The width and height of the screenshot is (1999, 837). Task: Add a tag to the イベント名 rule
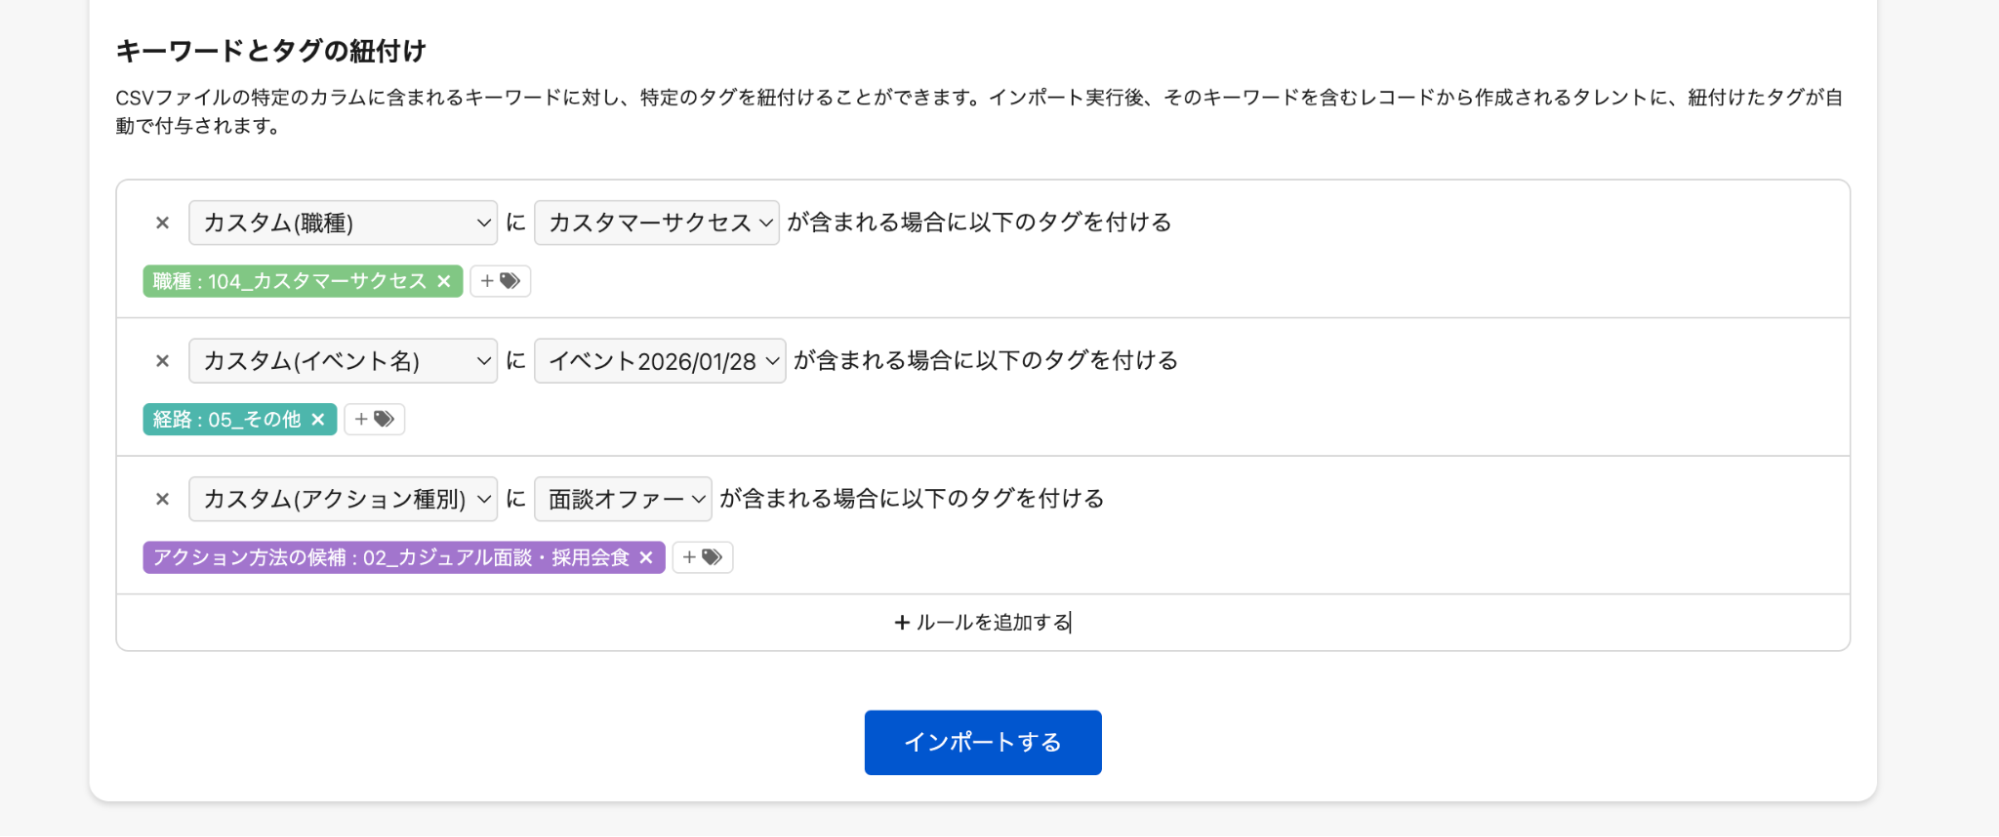click(374, 420)
